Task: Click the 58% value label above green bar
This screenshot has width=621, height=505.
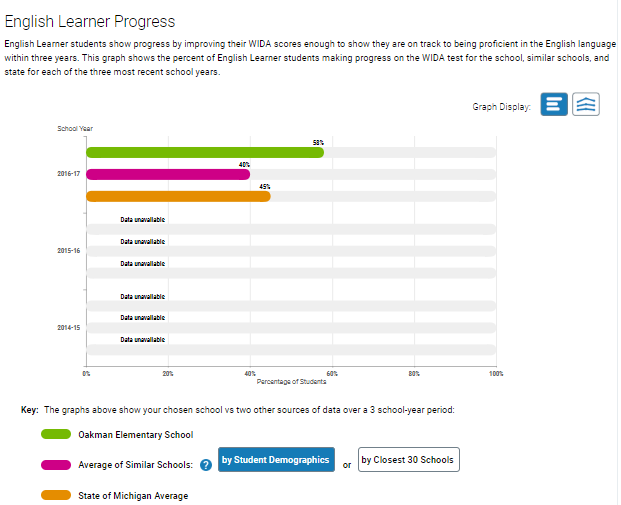Action: point(318,142)
